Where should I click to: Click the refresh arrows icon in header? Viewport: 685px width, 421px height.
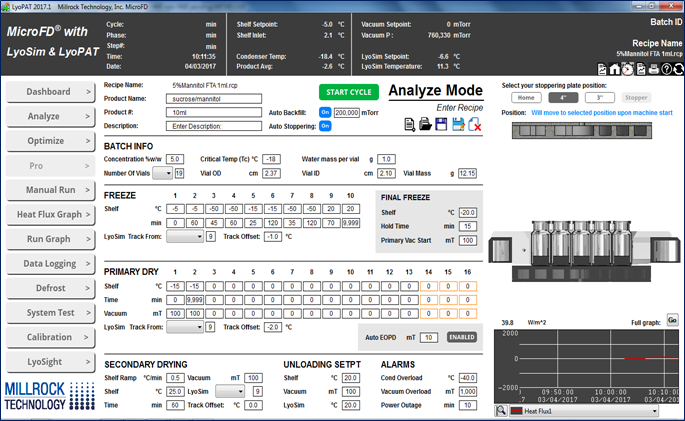(678, 69)
